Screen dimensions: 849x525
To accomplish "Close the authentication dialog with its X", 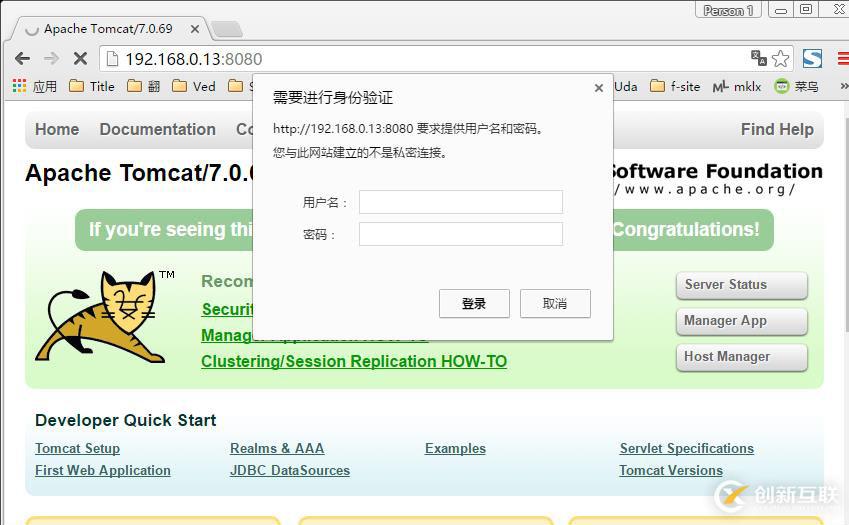I will pos(598,88).
